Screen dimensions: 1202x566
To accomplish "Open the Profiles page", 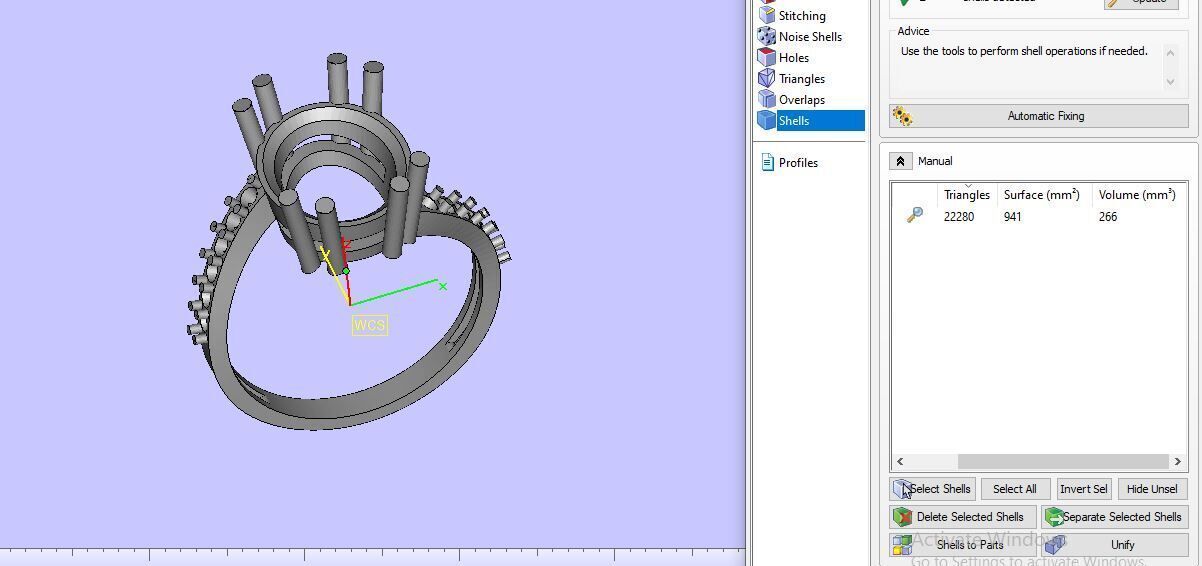I will pyautogui.click(x=798, y=163).
